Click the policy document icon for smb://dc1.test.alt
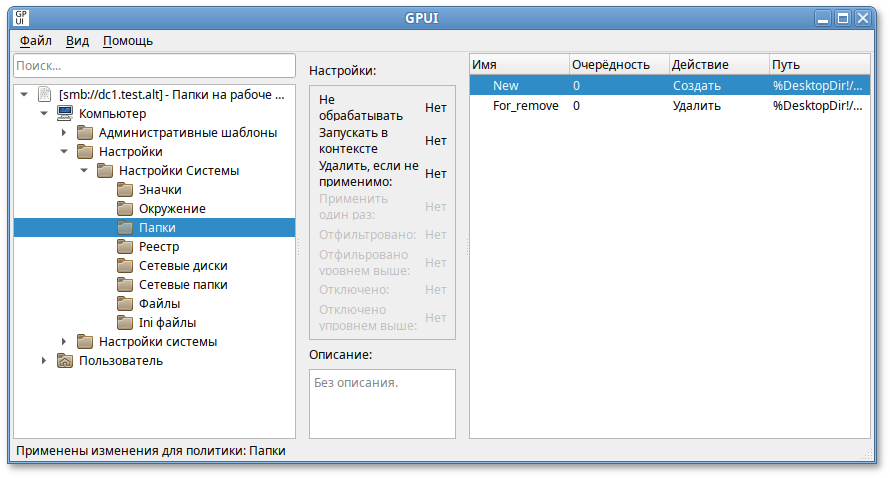Image resolution: width=890 pixels, height=478 pixels. (44, 94)
